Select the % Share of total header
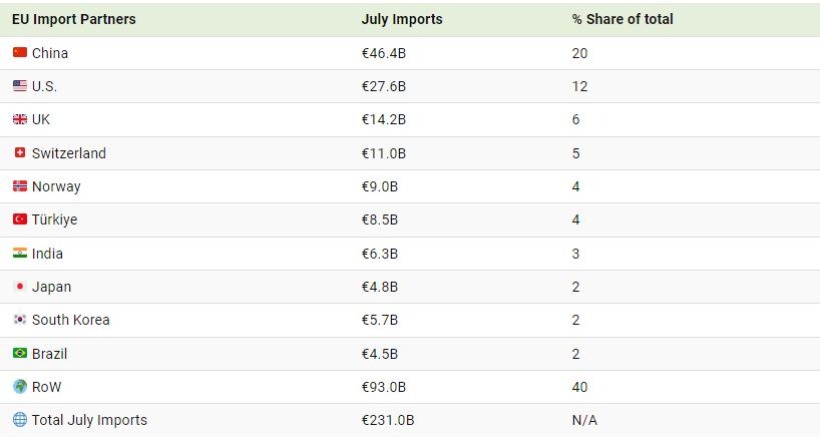 (x=622, y=20)
